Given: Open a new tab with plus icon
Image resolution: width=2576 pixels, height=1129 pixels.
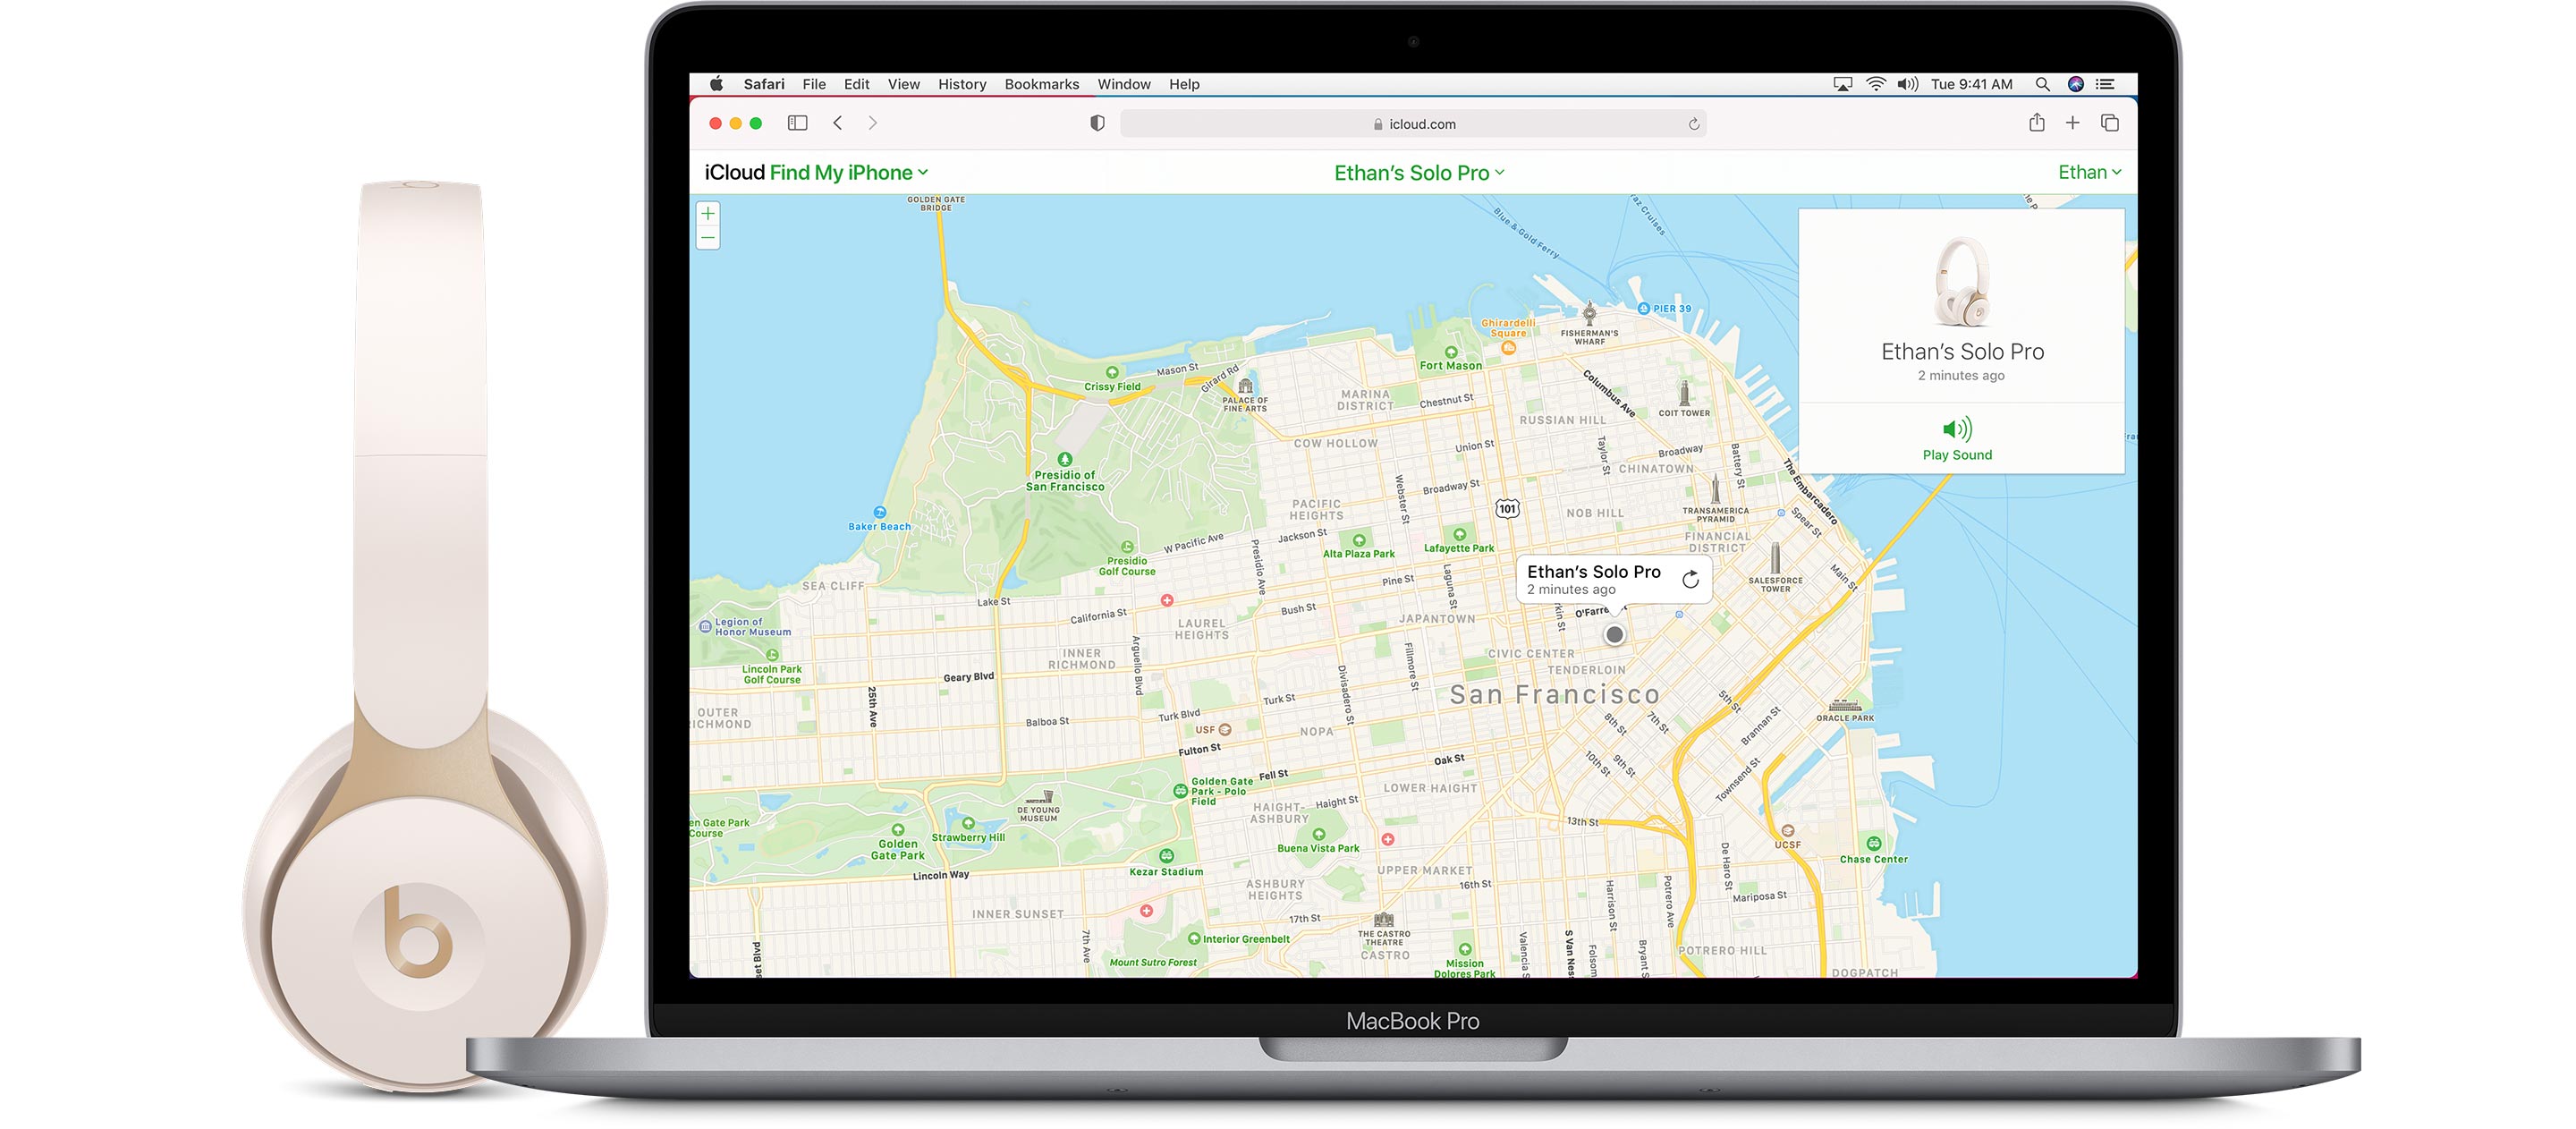Looking at the screenshot, I should pos(2072,123).
